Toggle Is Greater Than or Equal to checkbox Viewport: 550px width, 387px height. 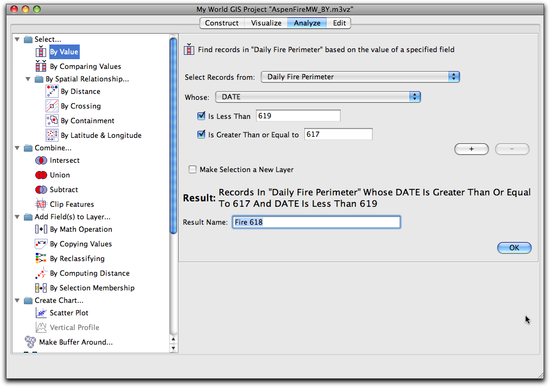pyautogui.click(x=201, y=134)
